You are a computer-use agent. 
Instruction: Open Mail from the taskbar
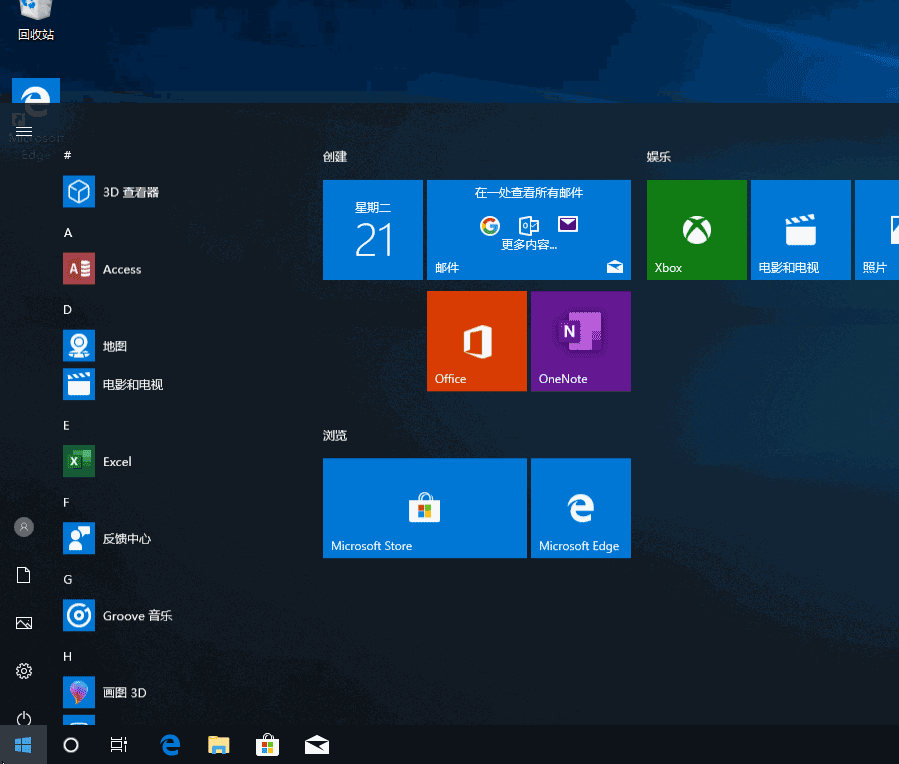pos(316,744)
